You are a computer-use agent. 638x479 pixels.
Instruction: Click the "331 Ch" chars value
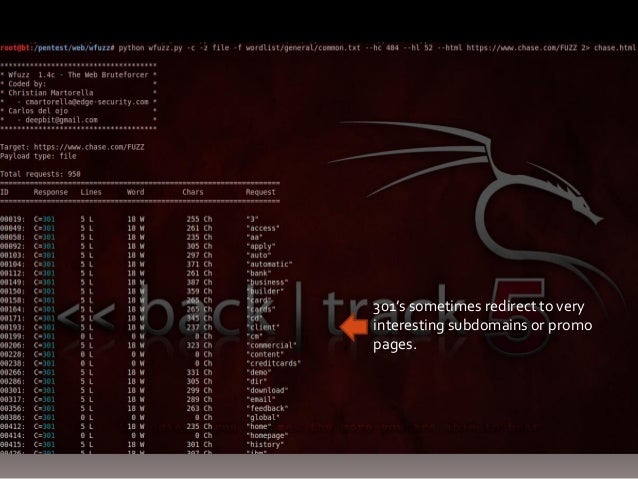[x=199, y=372]
